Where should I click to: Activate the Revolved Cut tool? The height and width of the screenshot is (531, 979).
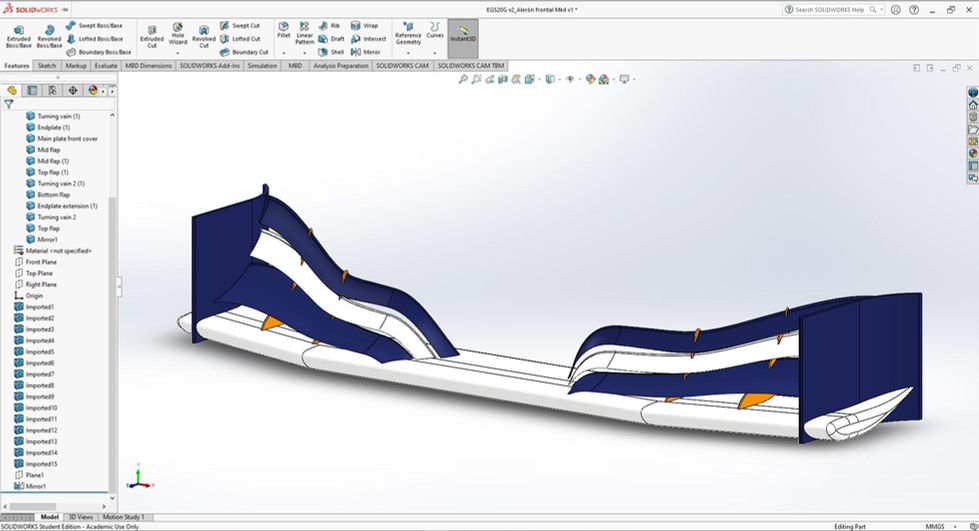204,37
